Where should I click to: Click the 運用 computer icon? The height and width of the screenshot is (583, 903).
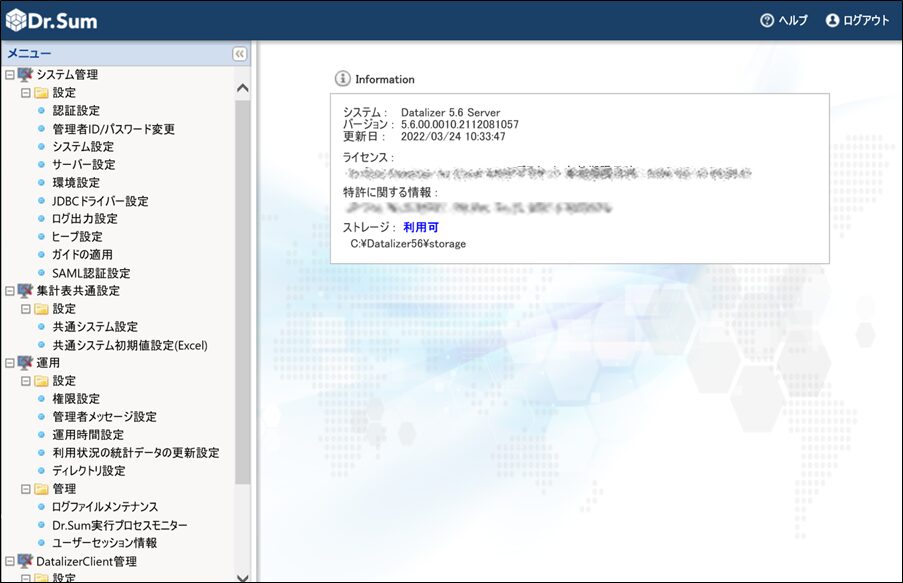point(26,363)
